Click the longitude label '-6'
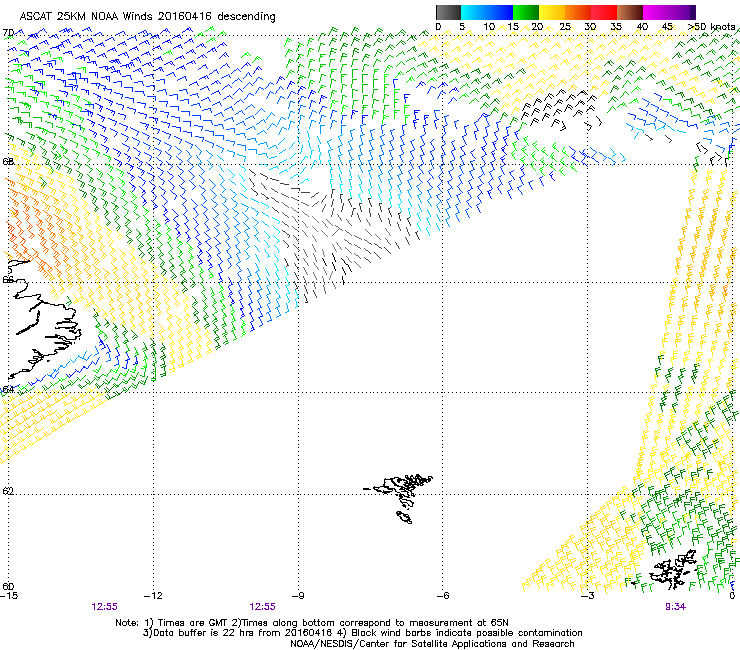This screenshot has height=650, width=740. (442, 596)
